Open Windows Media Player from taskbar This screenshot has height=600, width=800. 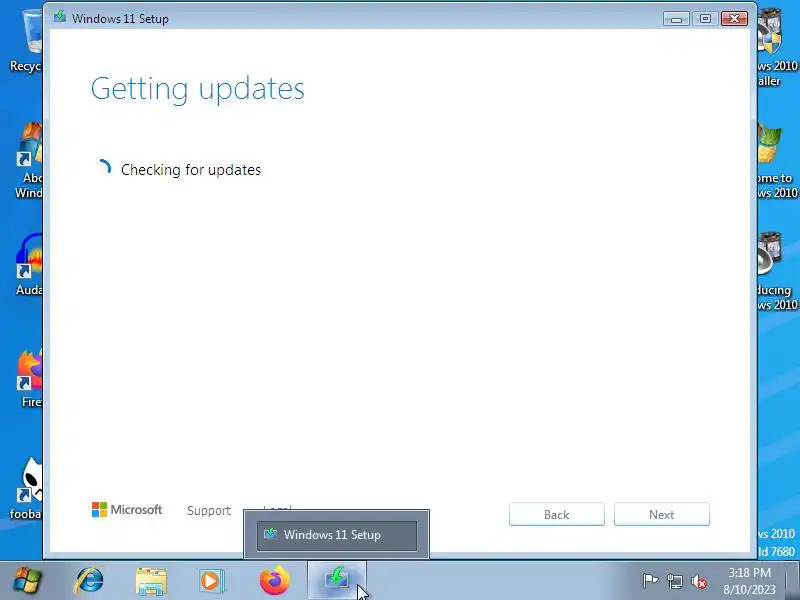tap(211, 581)
